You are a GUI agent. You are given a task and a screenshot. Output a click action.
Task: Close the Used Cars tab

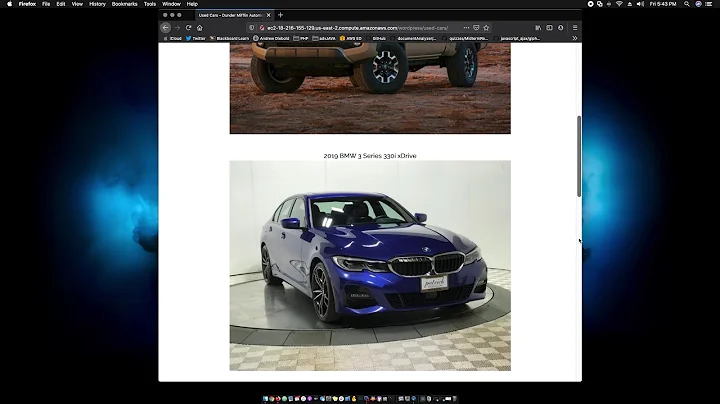pos(269,15)
